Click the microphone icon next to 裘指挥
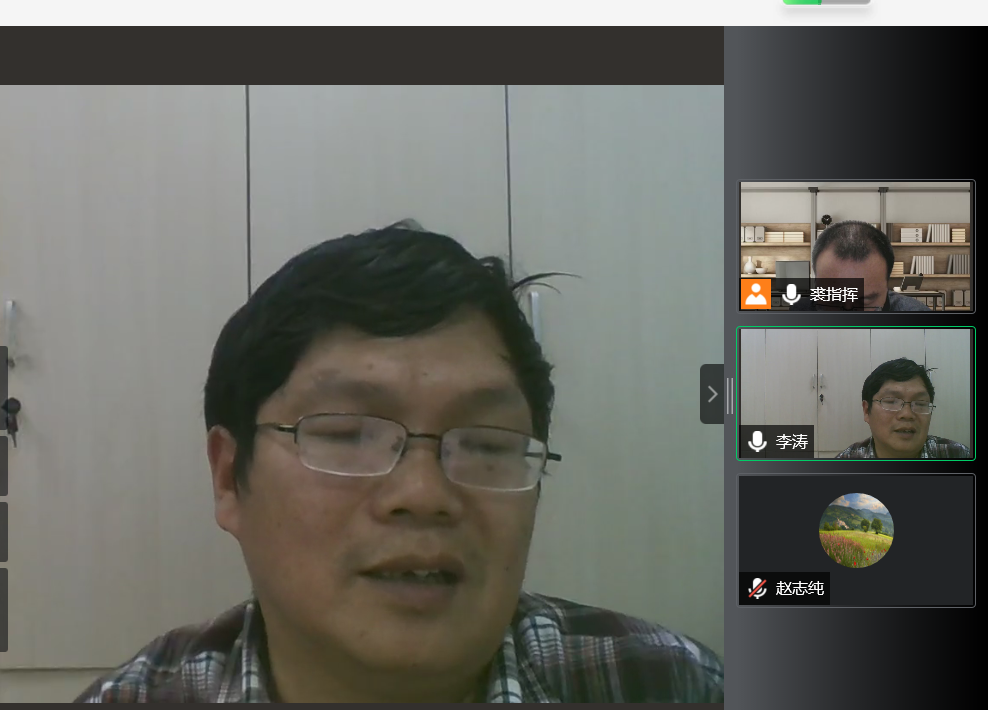 (791, 294)
